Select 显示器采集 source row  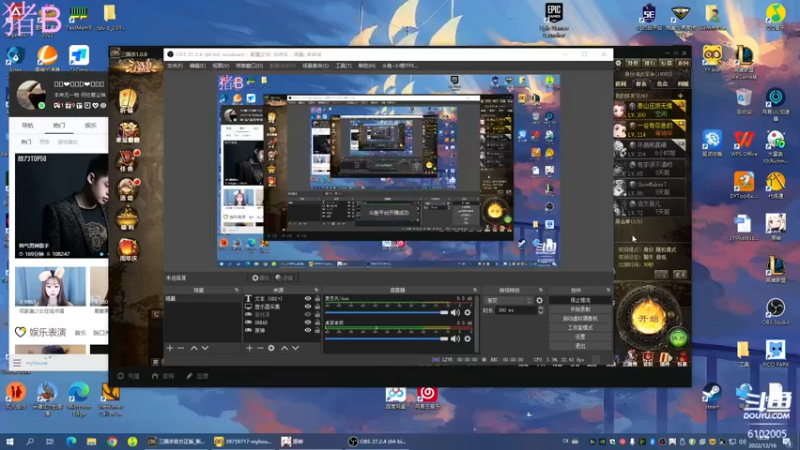(282, 307)
